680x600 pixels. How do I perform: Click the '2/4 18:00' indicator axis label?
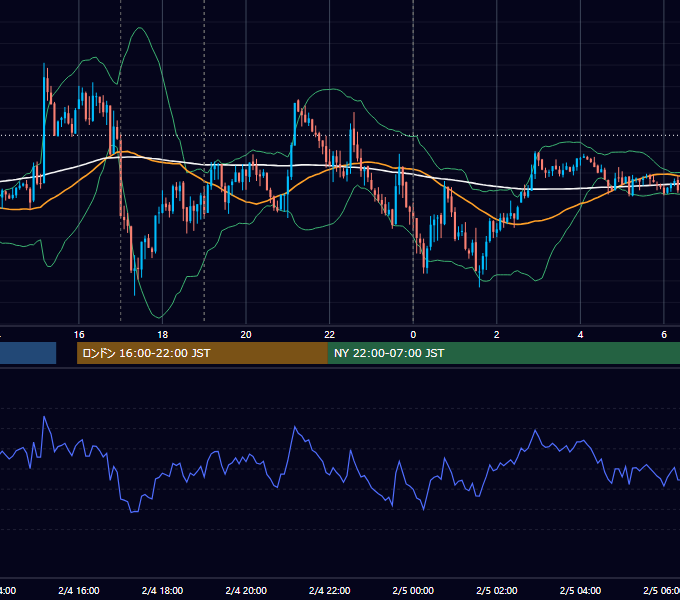(162, 591)
